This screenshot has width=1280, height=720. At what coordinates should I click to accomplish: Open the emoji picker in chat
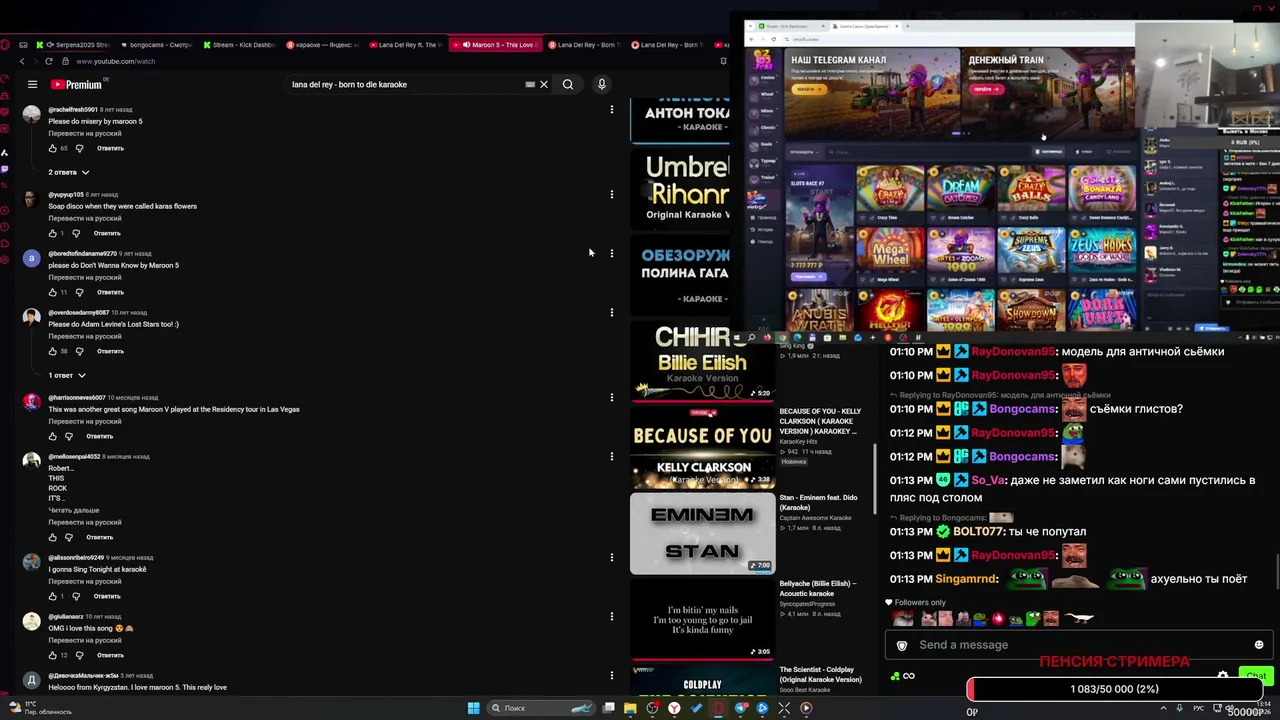[1259, 645]
